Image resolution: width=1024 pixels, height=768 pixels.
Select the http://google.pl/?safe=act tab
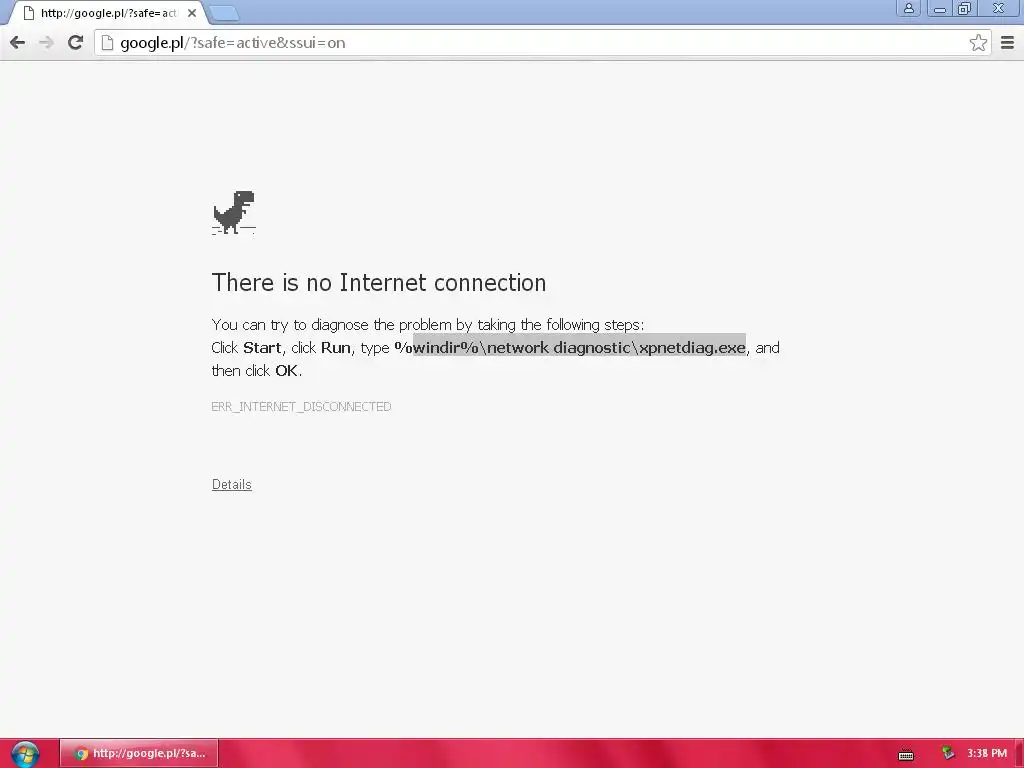[104, 12]
